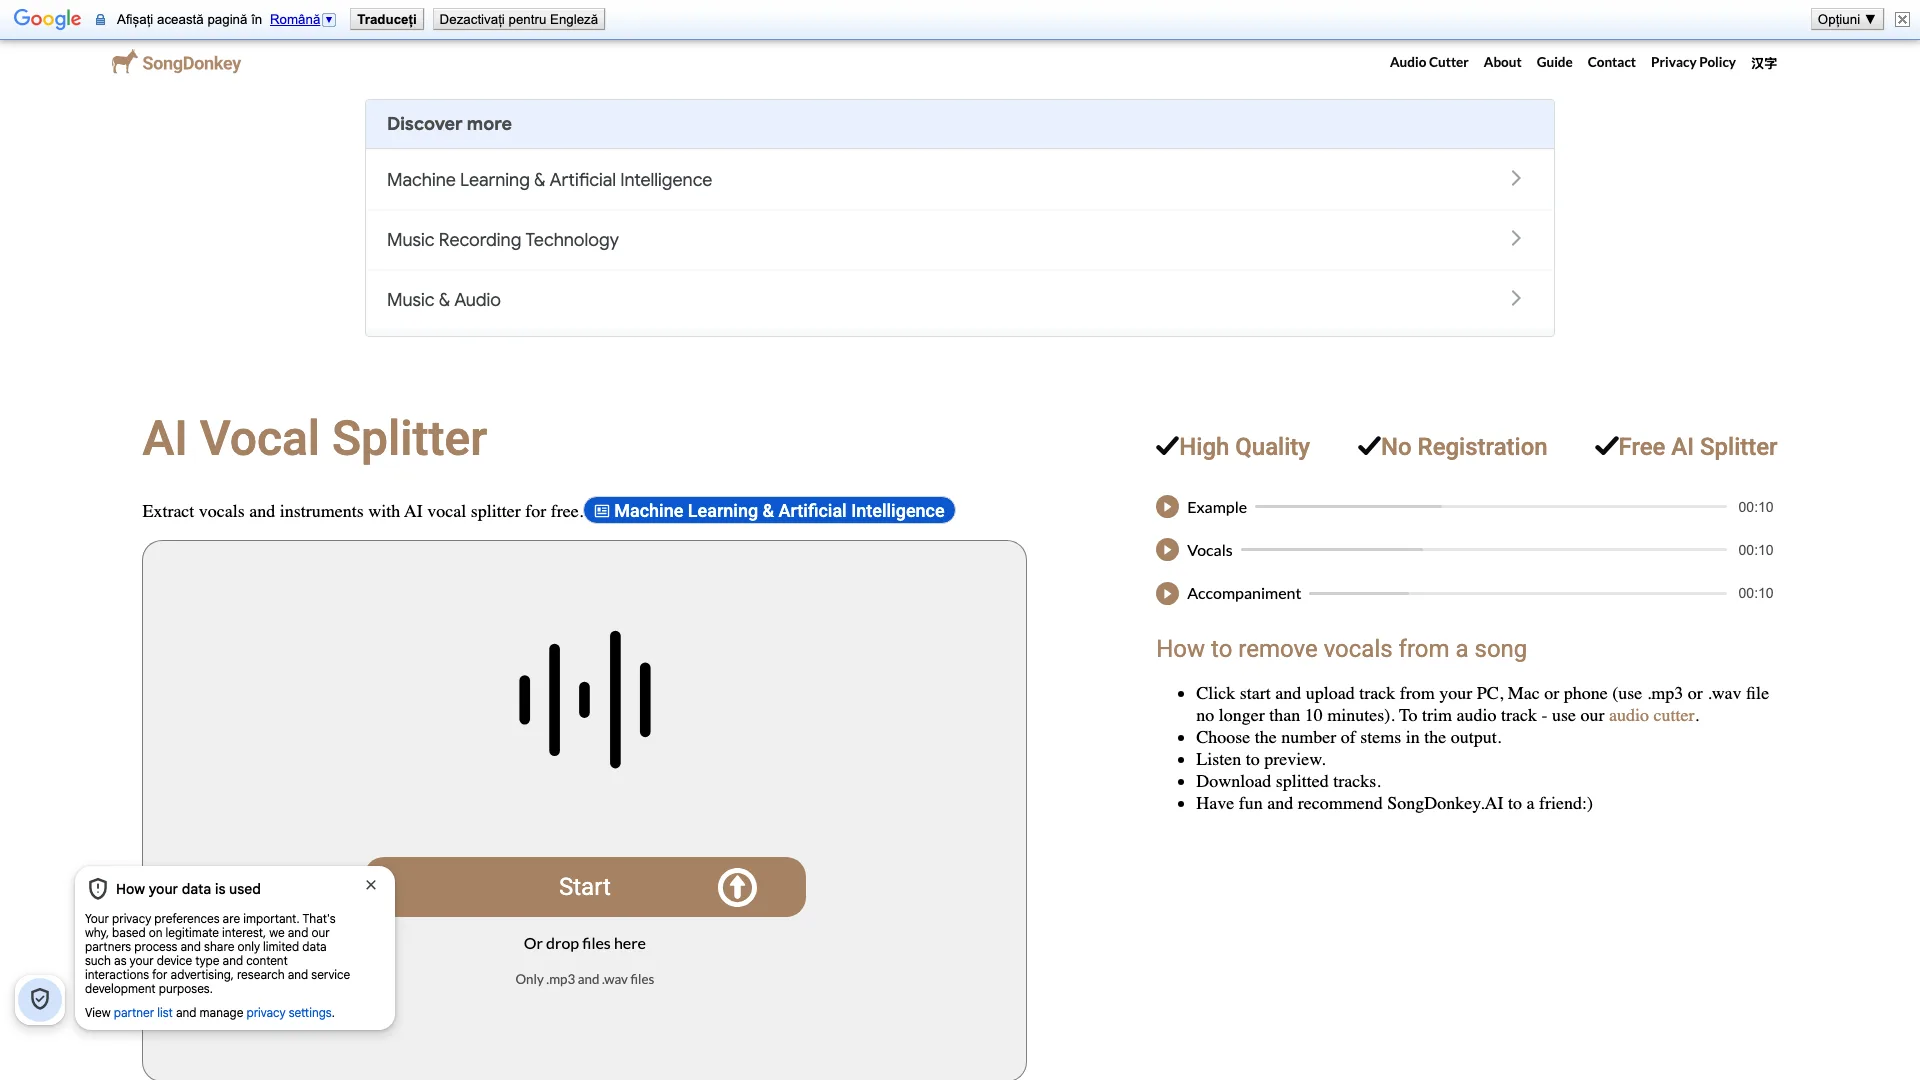Viewport: 1920px width, 1080px height.
Task: Click the Google logo in translate bar
Action: [47, 19]
